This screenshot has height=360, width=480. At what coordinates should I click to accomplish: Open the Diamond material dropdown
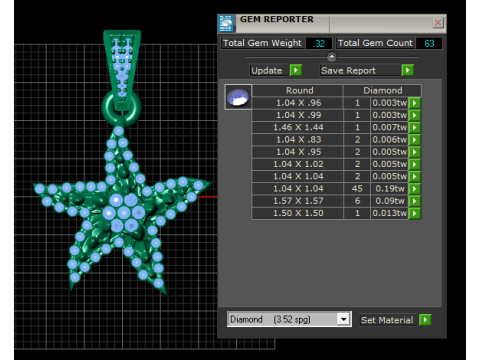[x=344, y=319]
